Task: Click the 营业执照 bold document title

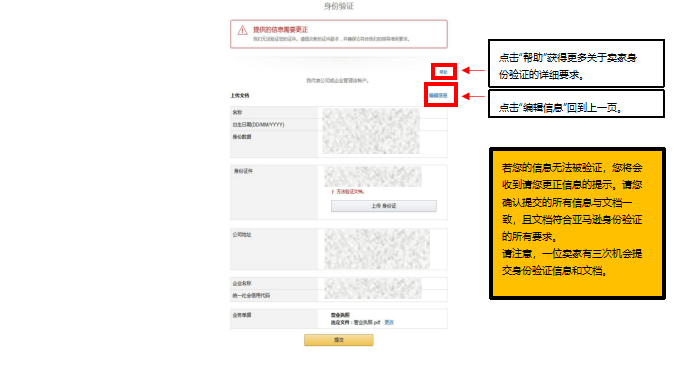Action: coord(340,315)
